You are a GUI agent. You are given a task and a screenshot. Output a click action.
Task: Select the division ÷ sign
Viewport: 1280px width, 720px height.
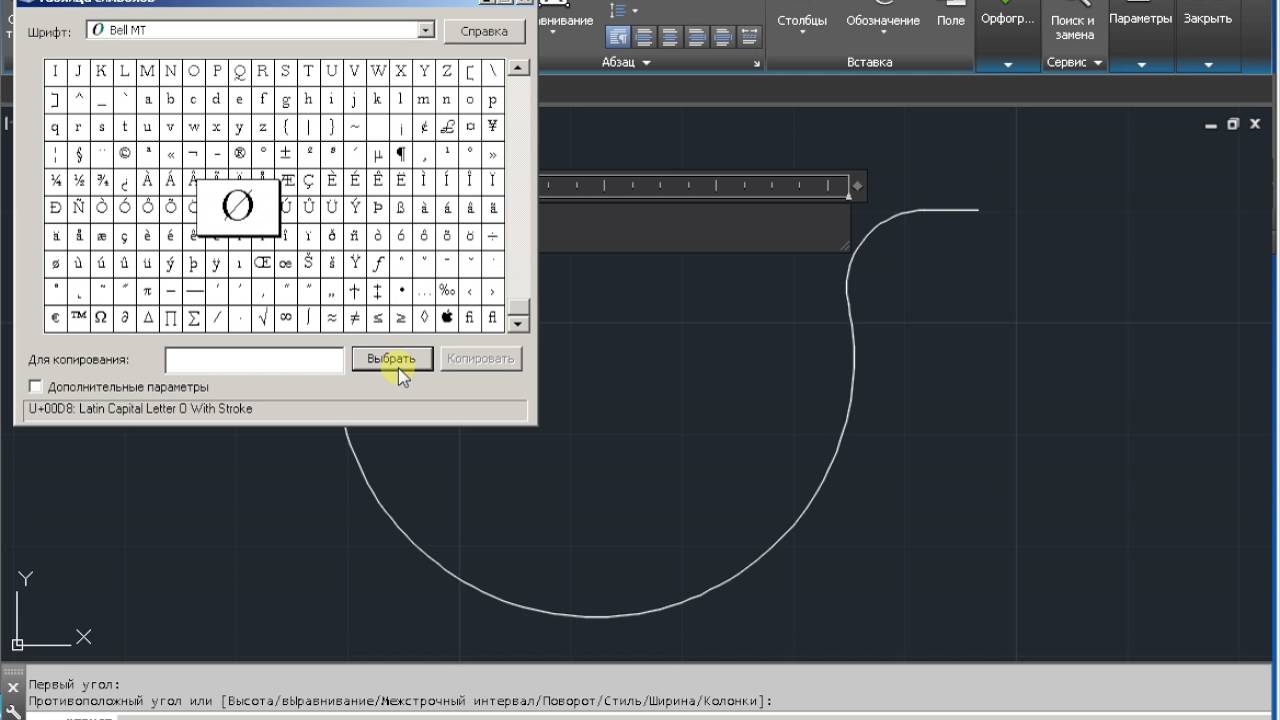(x=493, y=236)
